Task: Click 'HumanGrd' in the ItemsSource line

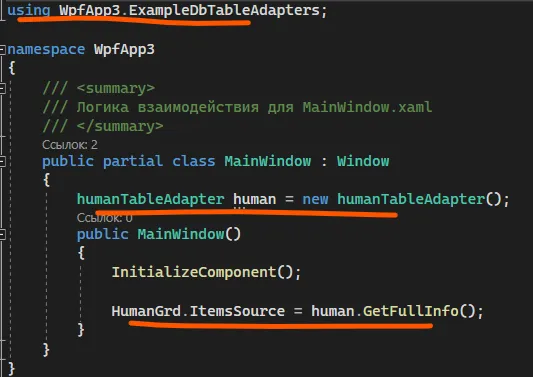Action: (146, 311)
